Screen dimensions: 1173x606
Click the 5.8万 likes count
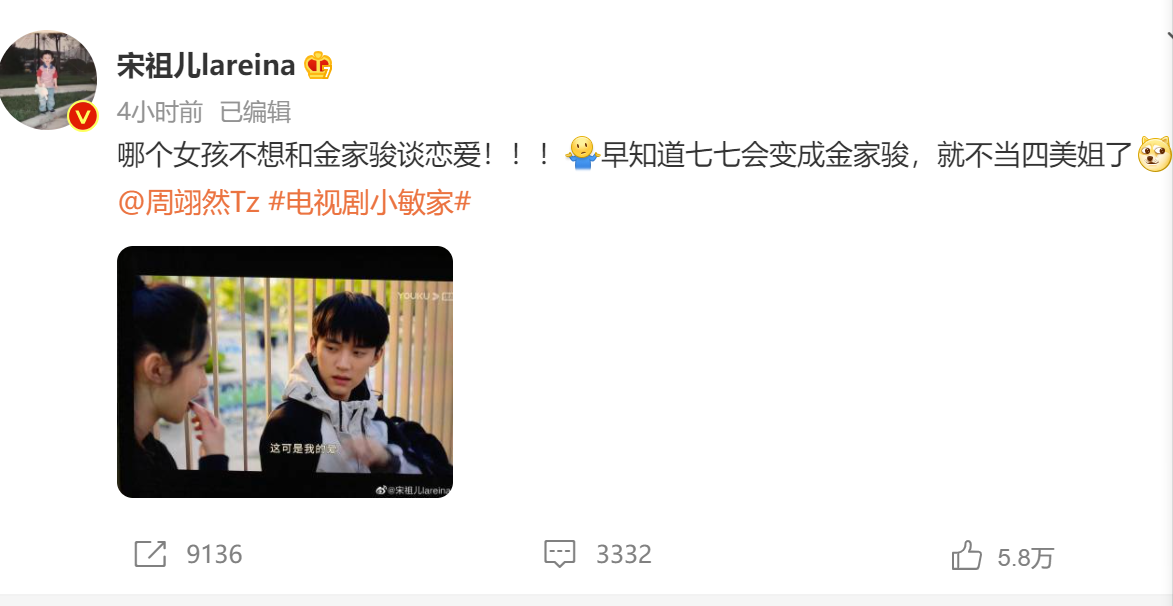point(1026,557)
